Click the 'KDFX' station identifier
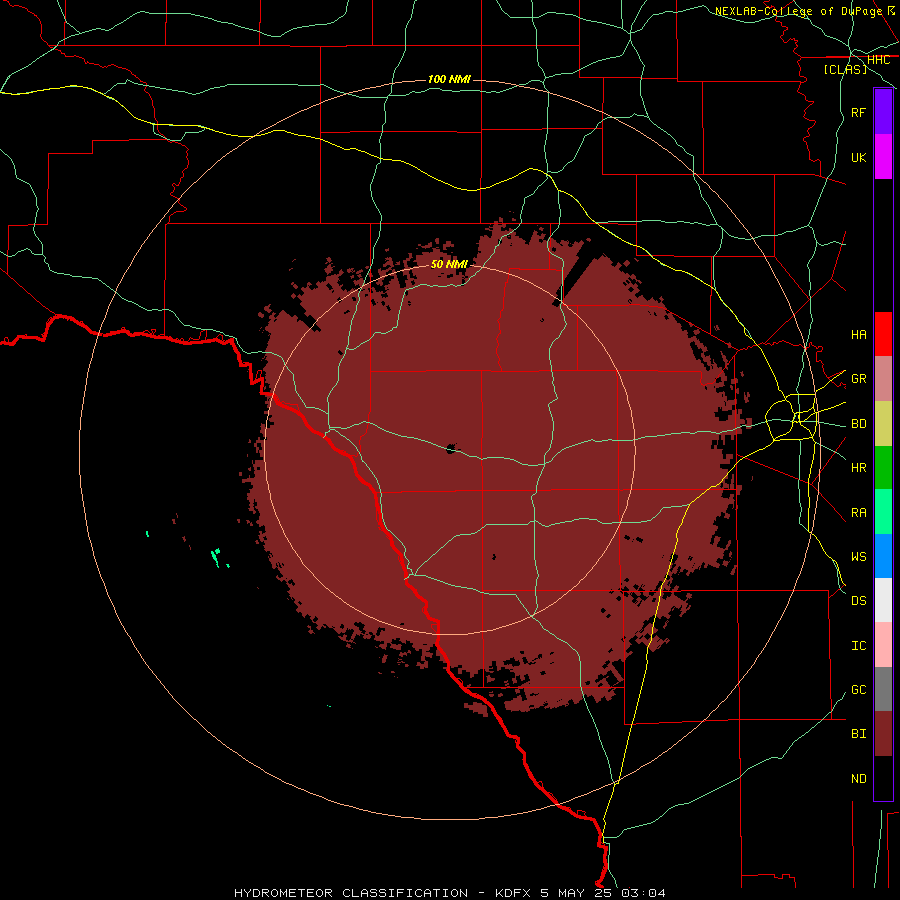 pyautogui.click(x=513, y=893)
